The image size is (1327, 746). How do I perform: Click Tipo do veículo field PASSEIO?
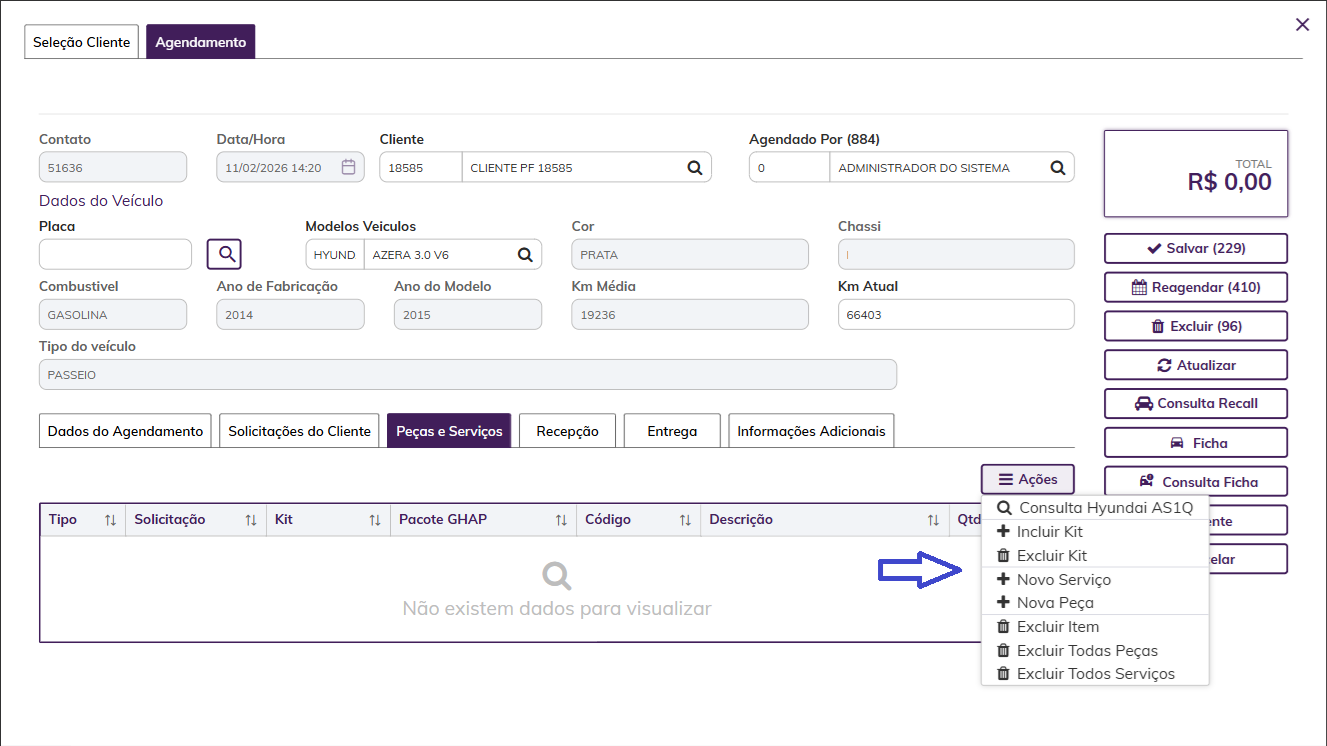click(468, 375)
